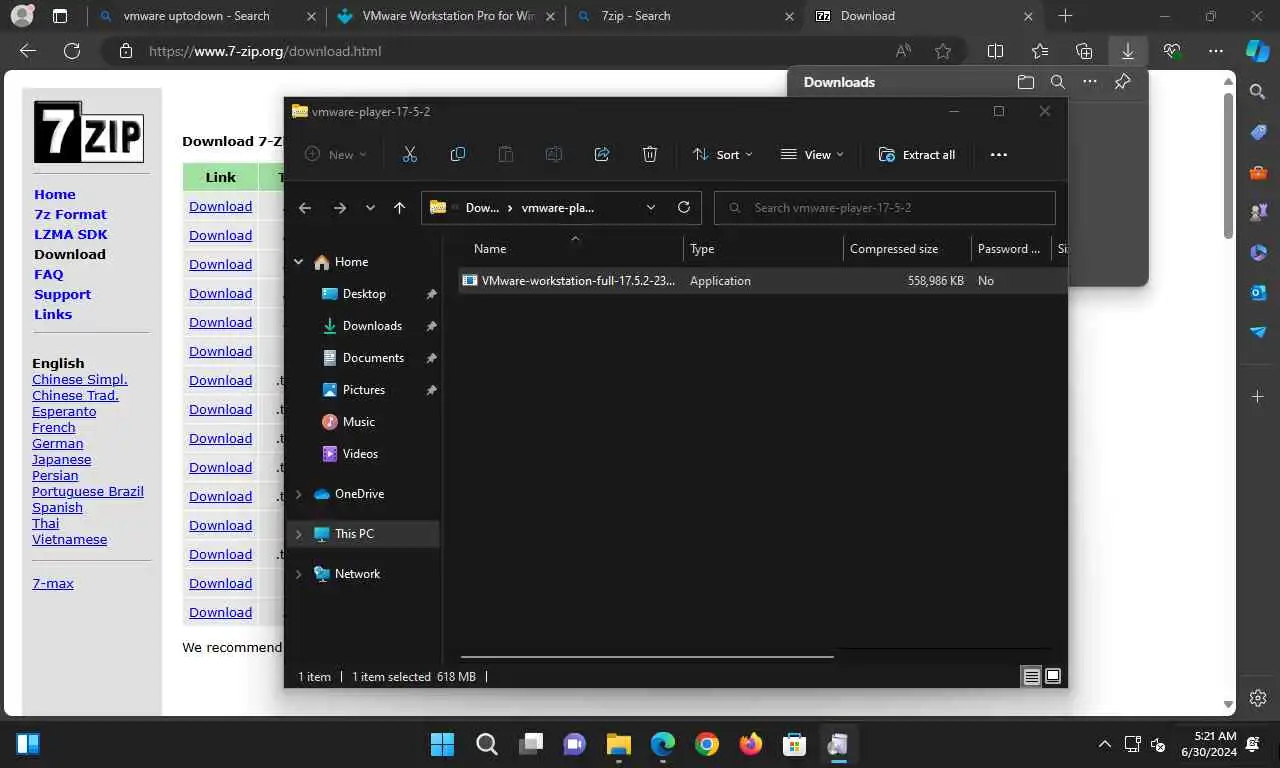
Task: Open Microsoft Store from taskbar
Action: click(794, 744)
